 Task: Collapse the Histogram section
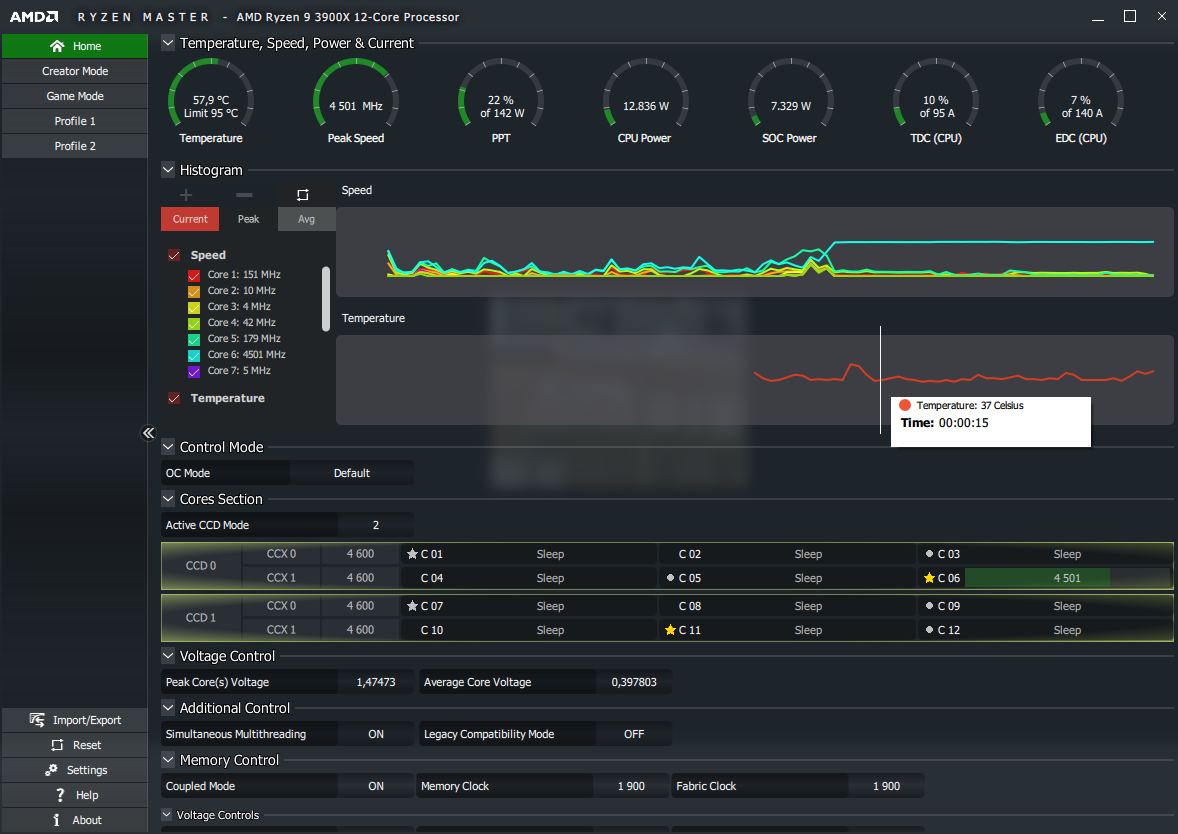(x=168, y=170)
